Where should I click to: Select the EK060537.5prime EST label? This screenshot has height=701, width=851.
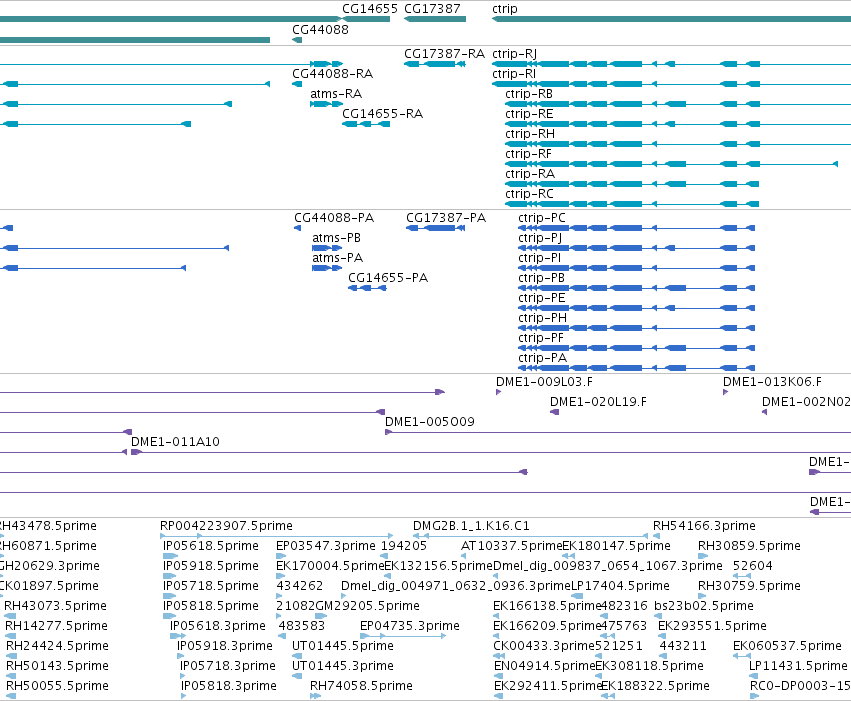(787, 647)
